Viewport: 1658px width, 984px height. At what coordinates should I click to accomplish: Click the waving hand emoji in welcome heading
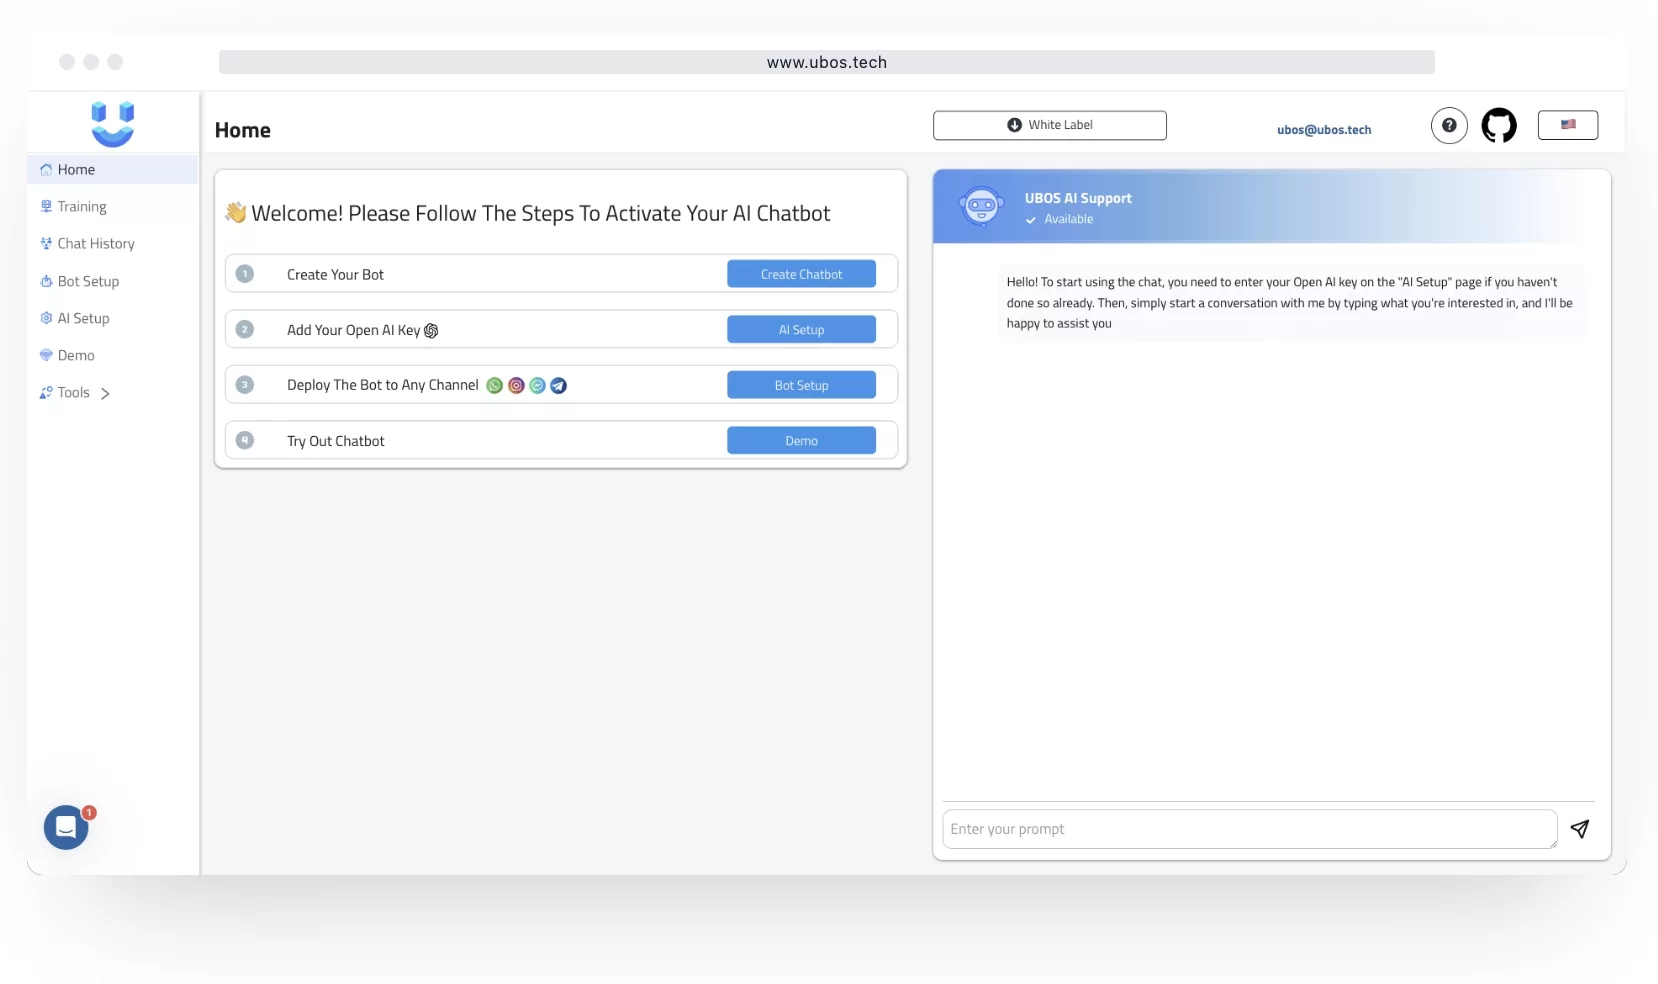236,212
